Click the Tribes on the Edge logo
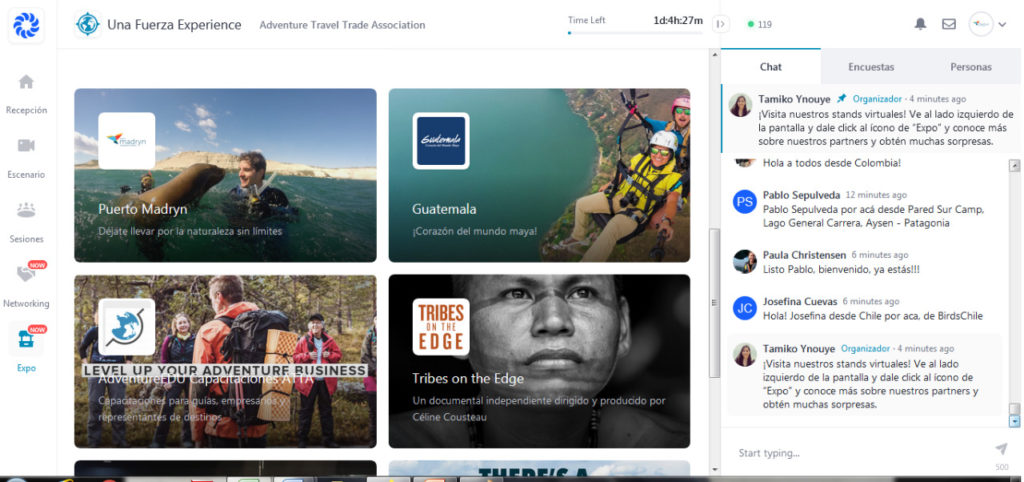1024x482 pixels. 441,327
